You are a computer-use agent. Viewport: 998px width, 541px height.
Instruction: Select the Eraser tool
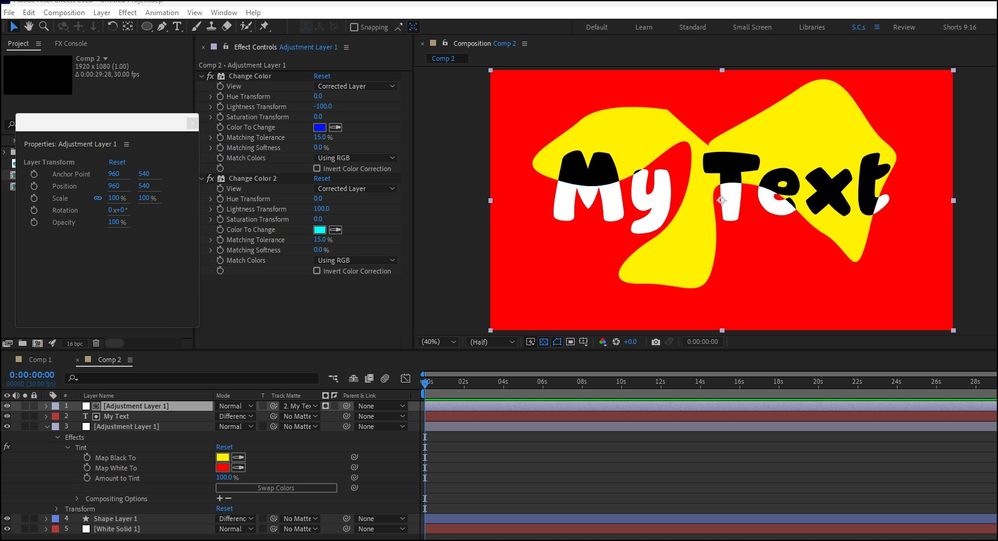coord(227,27)
